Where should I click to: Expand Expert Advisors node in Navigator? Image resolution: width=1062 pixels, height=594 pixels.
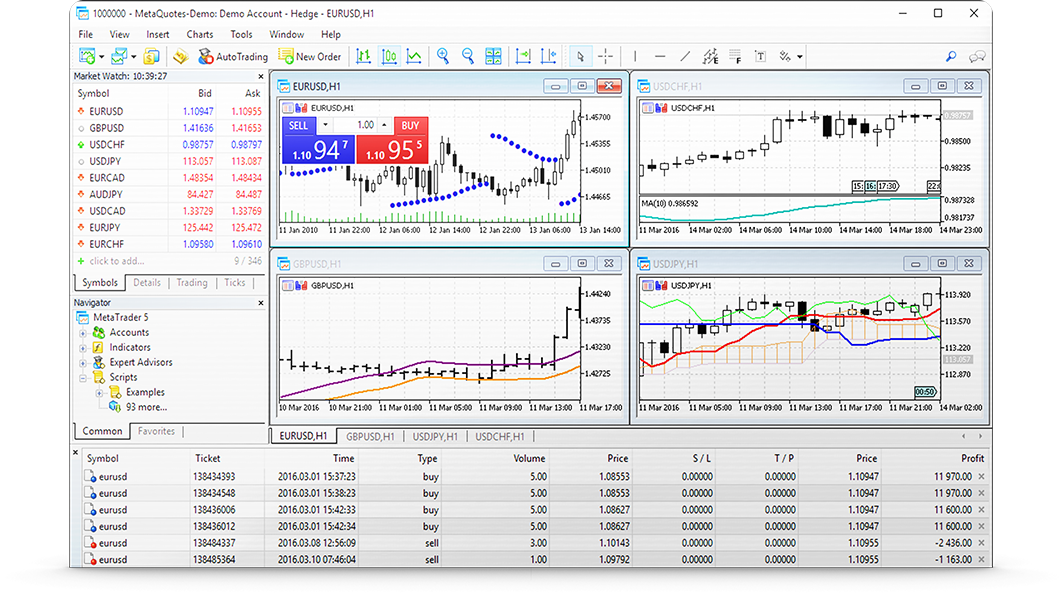pos(83,363)
